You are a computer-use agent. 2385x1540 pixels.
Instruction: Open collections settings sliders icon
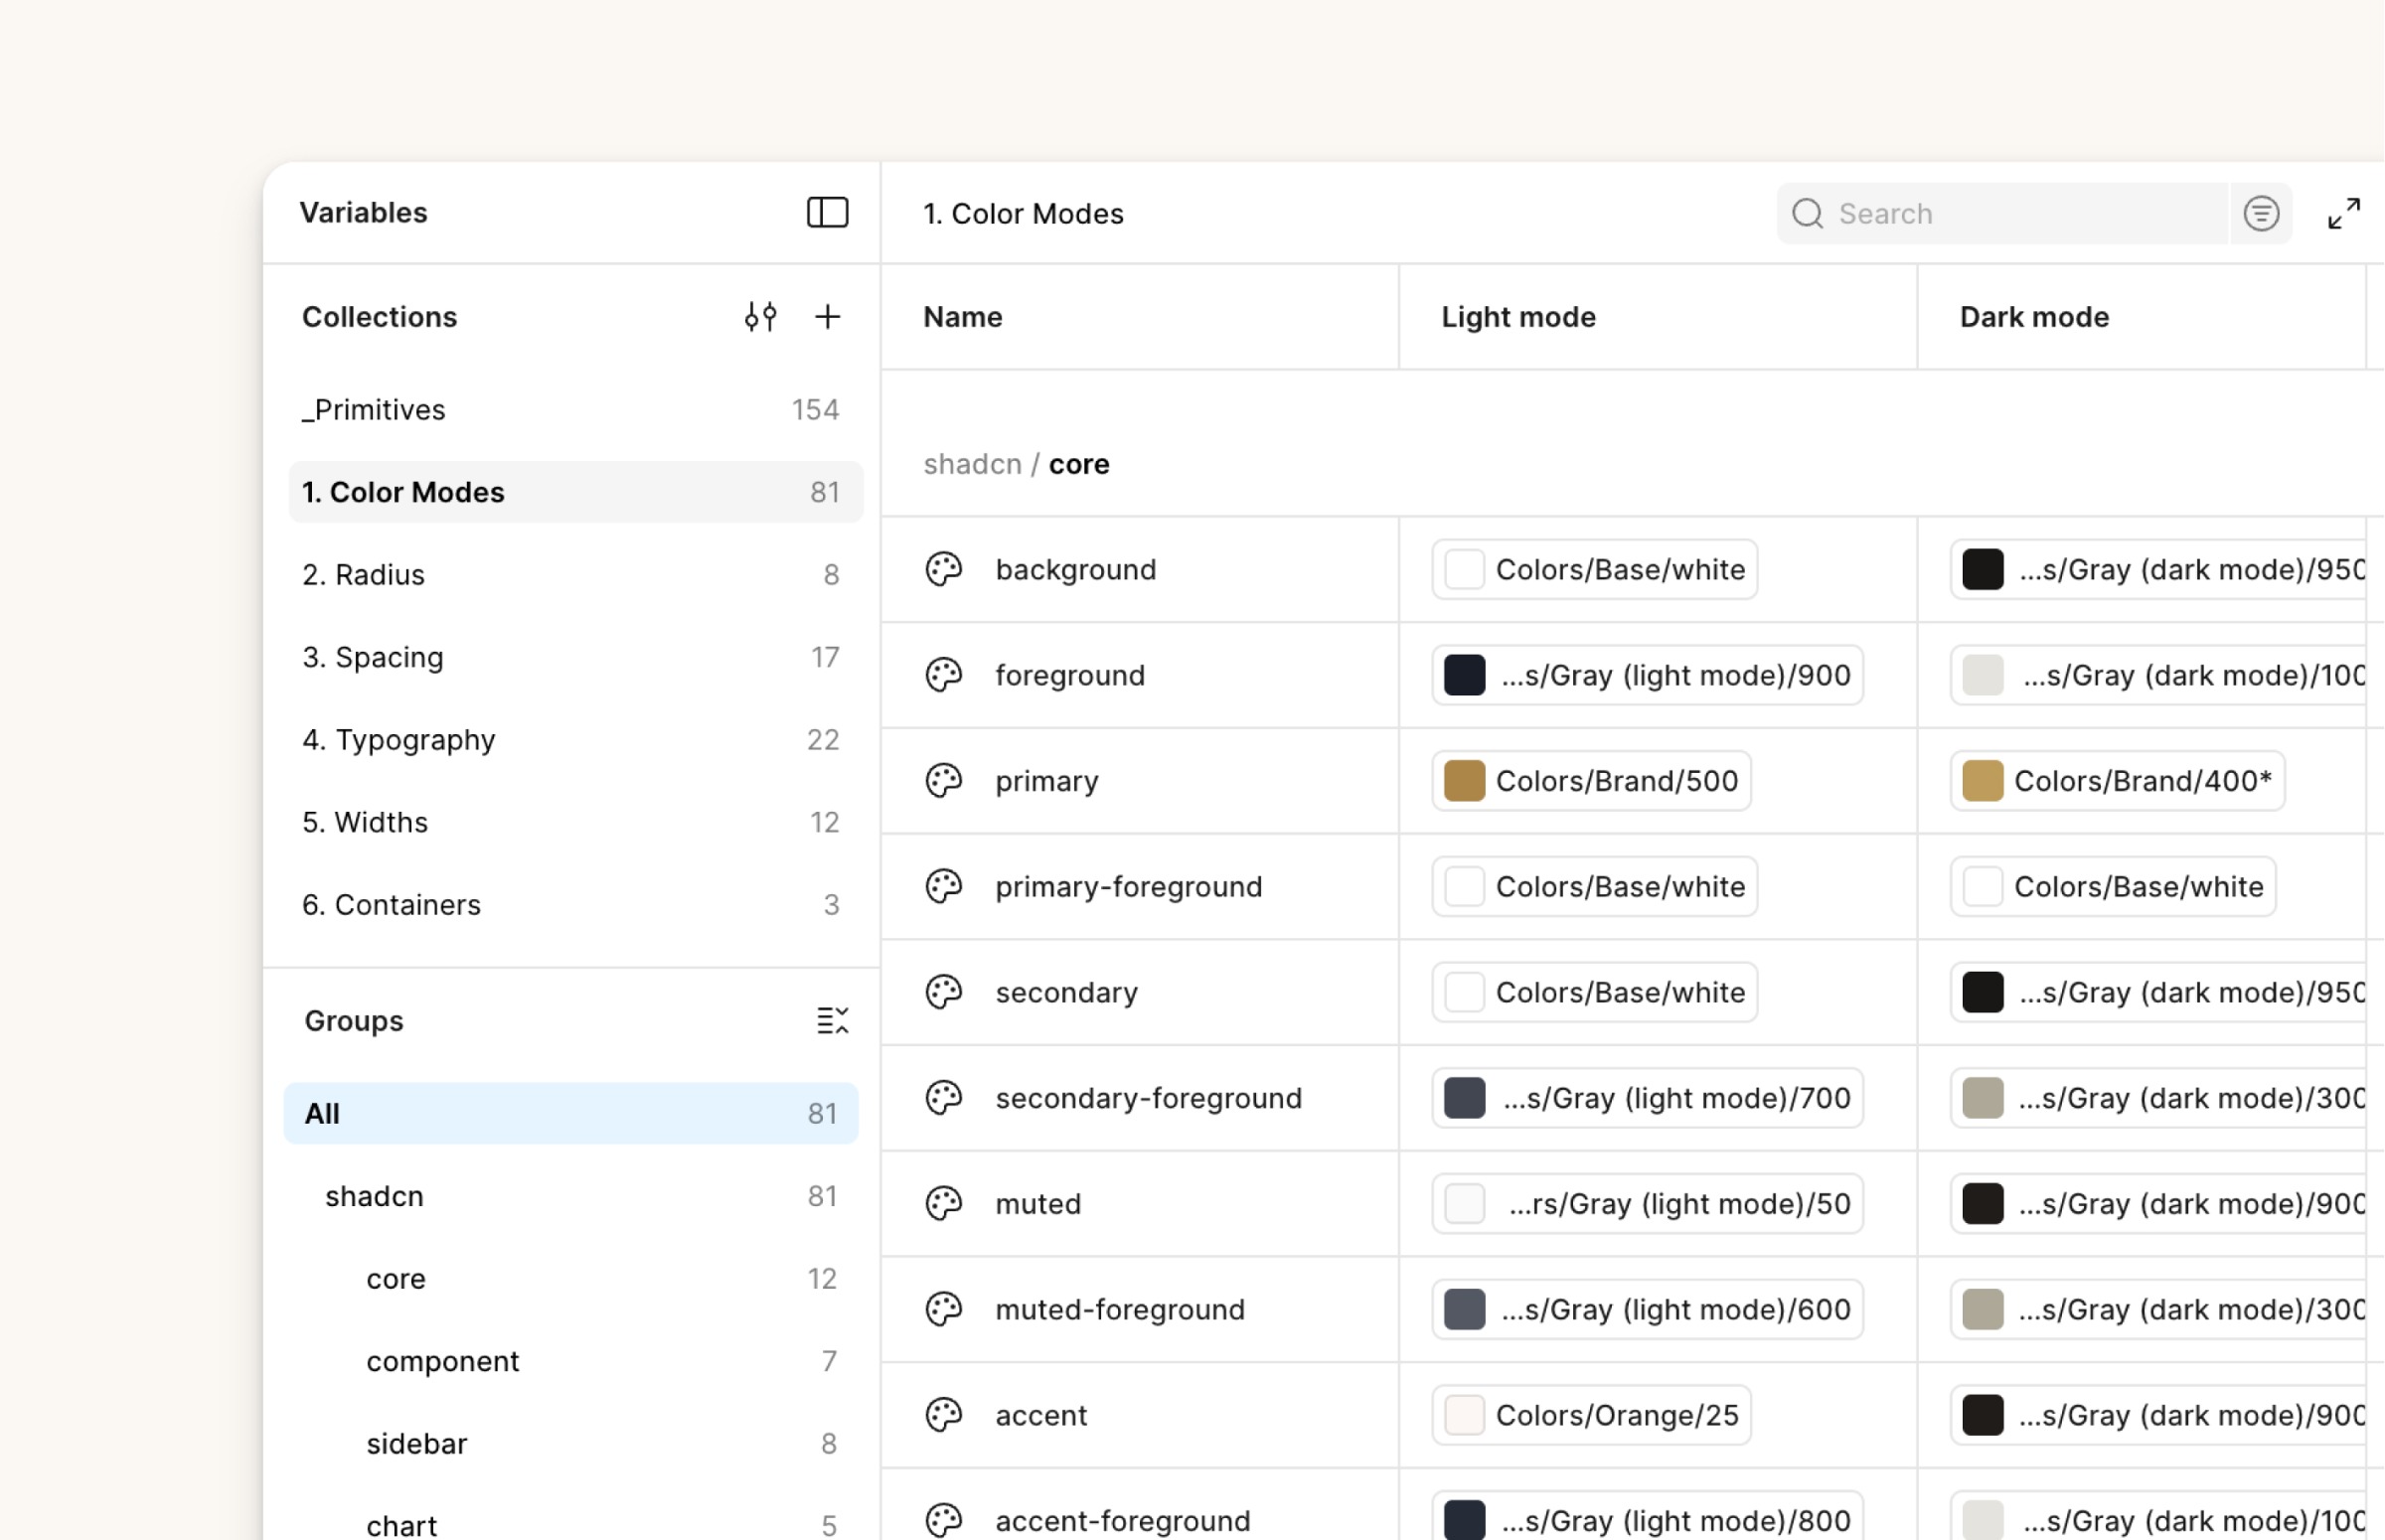(x=761, y=317)
